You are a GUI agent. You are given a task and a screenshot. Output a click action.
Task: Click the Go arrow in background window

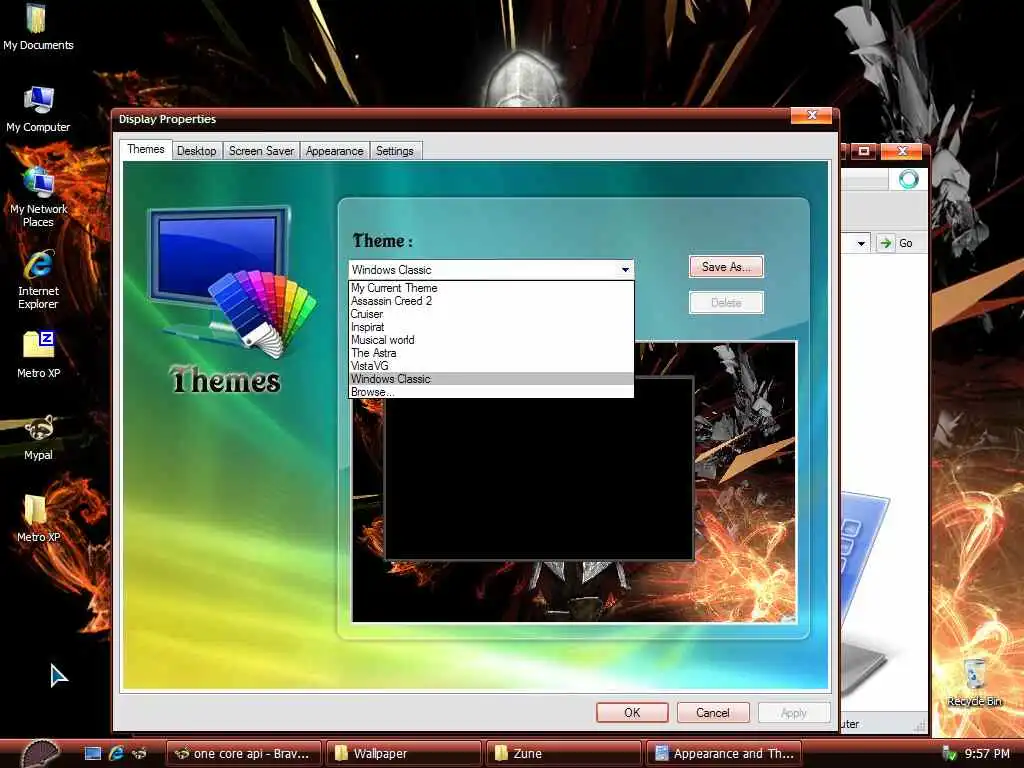(x=886, y=243)
